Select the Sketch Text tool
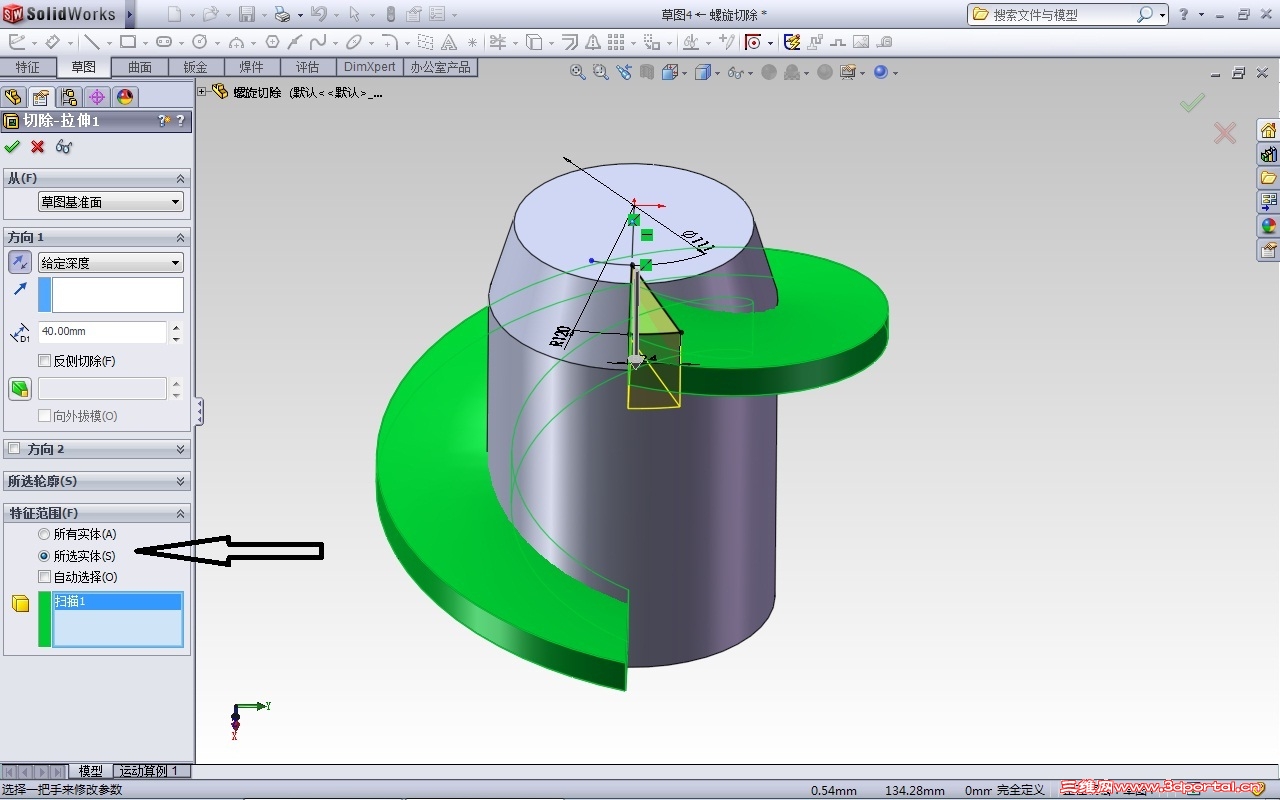Viewport: 1280px width, 800px height. pyautogui.click(x=449, y=42)
